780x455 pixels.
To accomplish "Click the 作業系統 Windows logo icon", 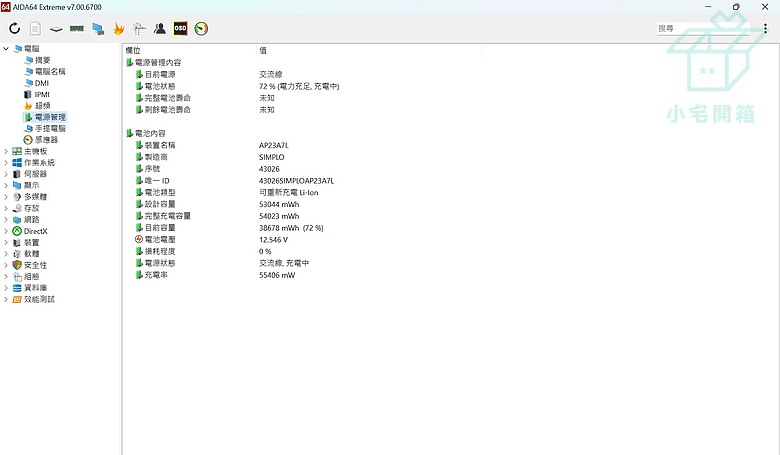I will (17, 162).
